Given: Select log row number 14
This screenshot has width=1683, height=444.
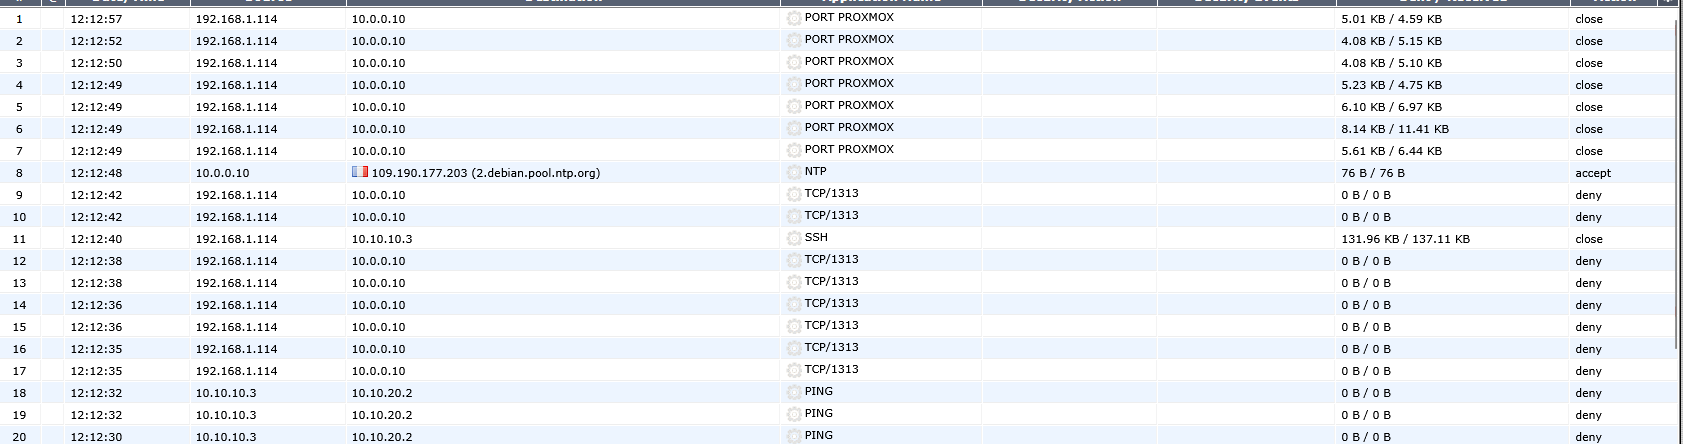Looking at the screenshot, I should coord(20,305).
